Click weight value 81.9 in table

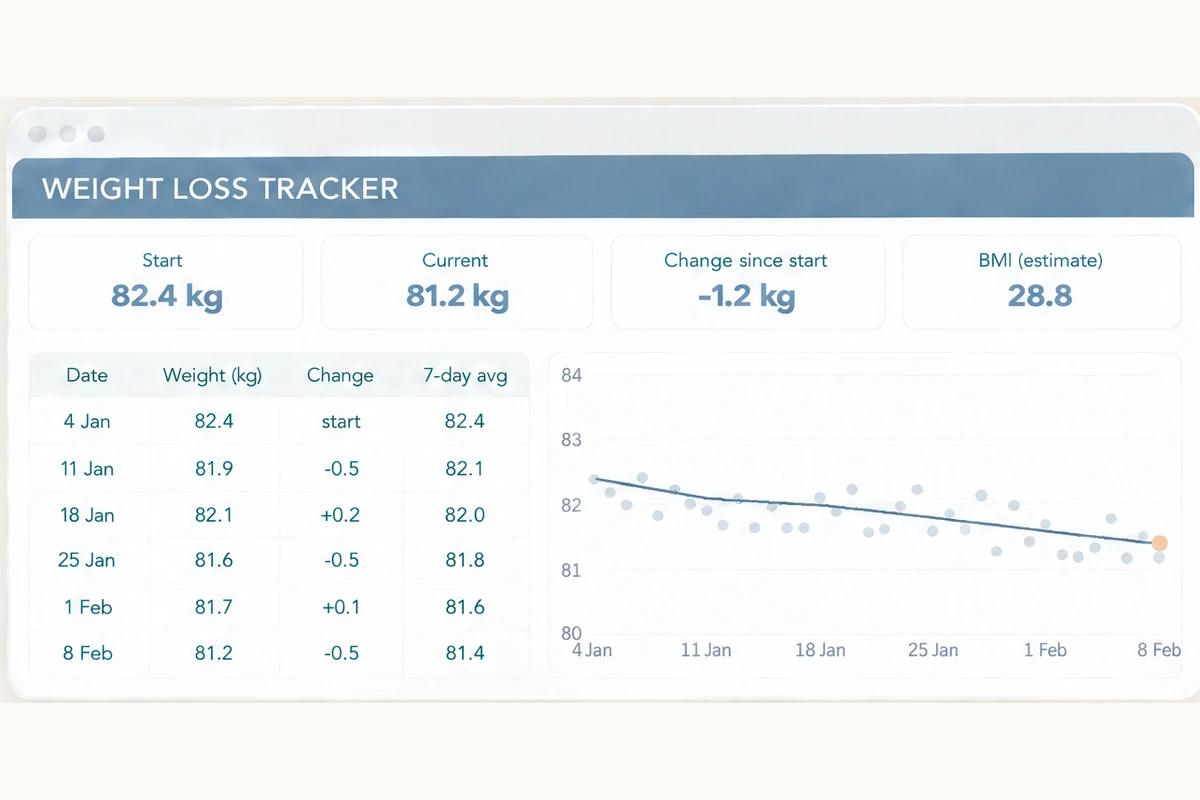point(214,468)
